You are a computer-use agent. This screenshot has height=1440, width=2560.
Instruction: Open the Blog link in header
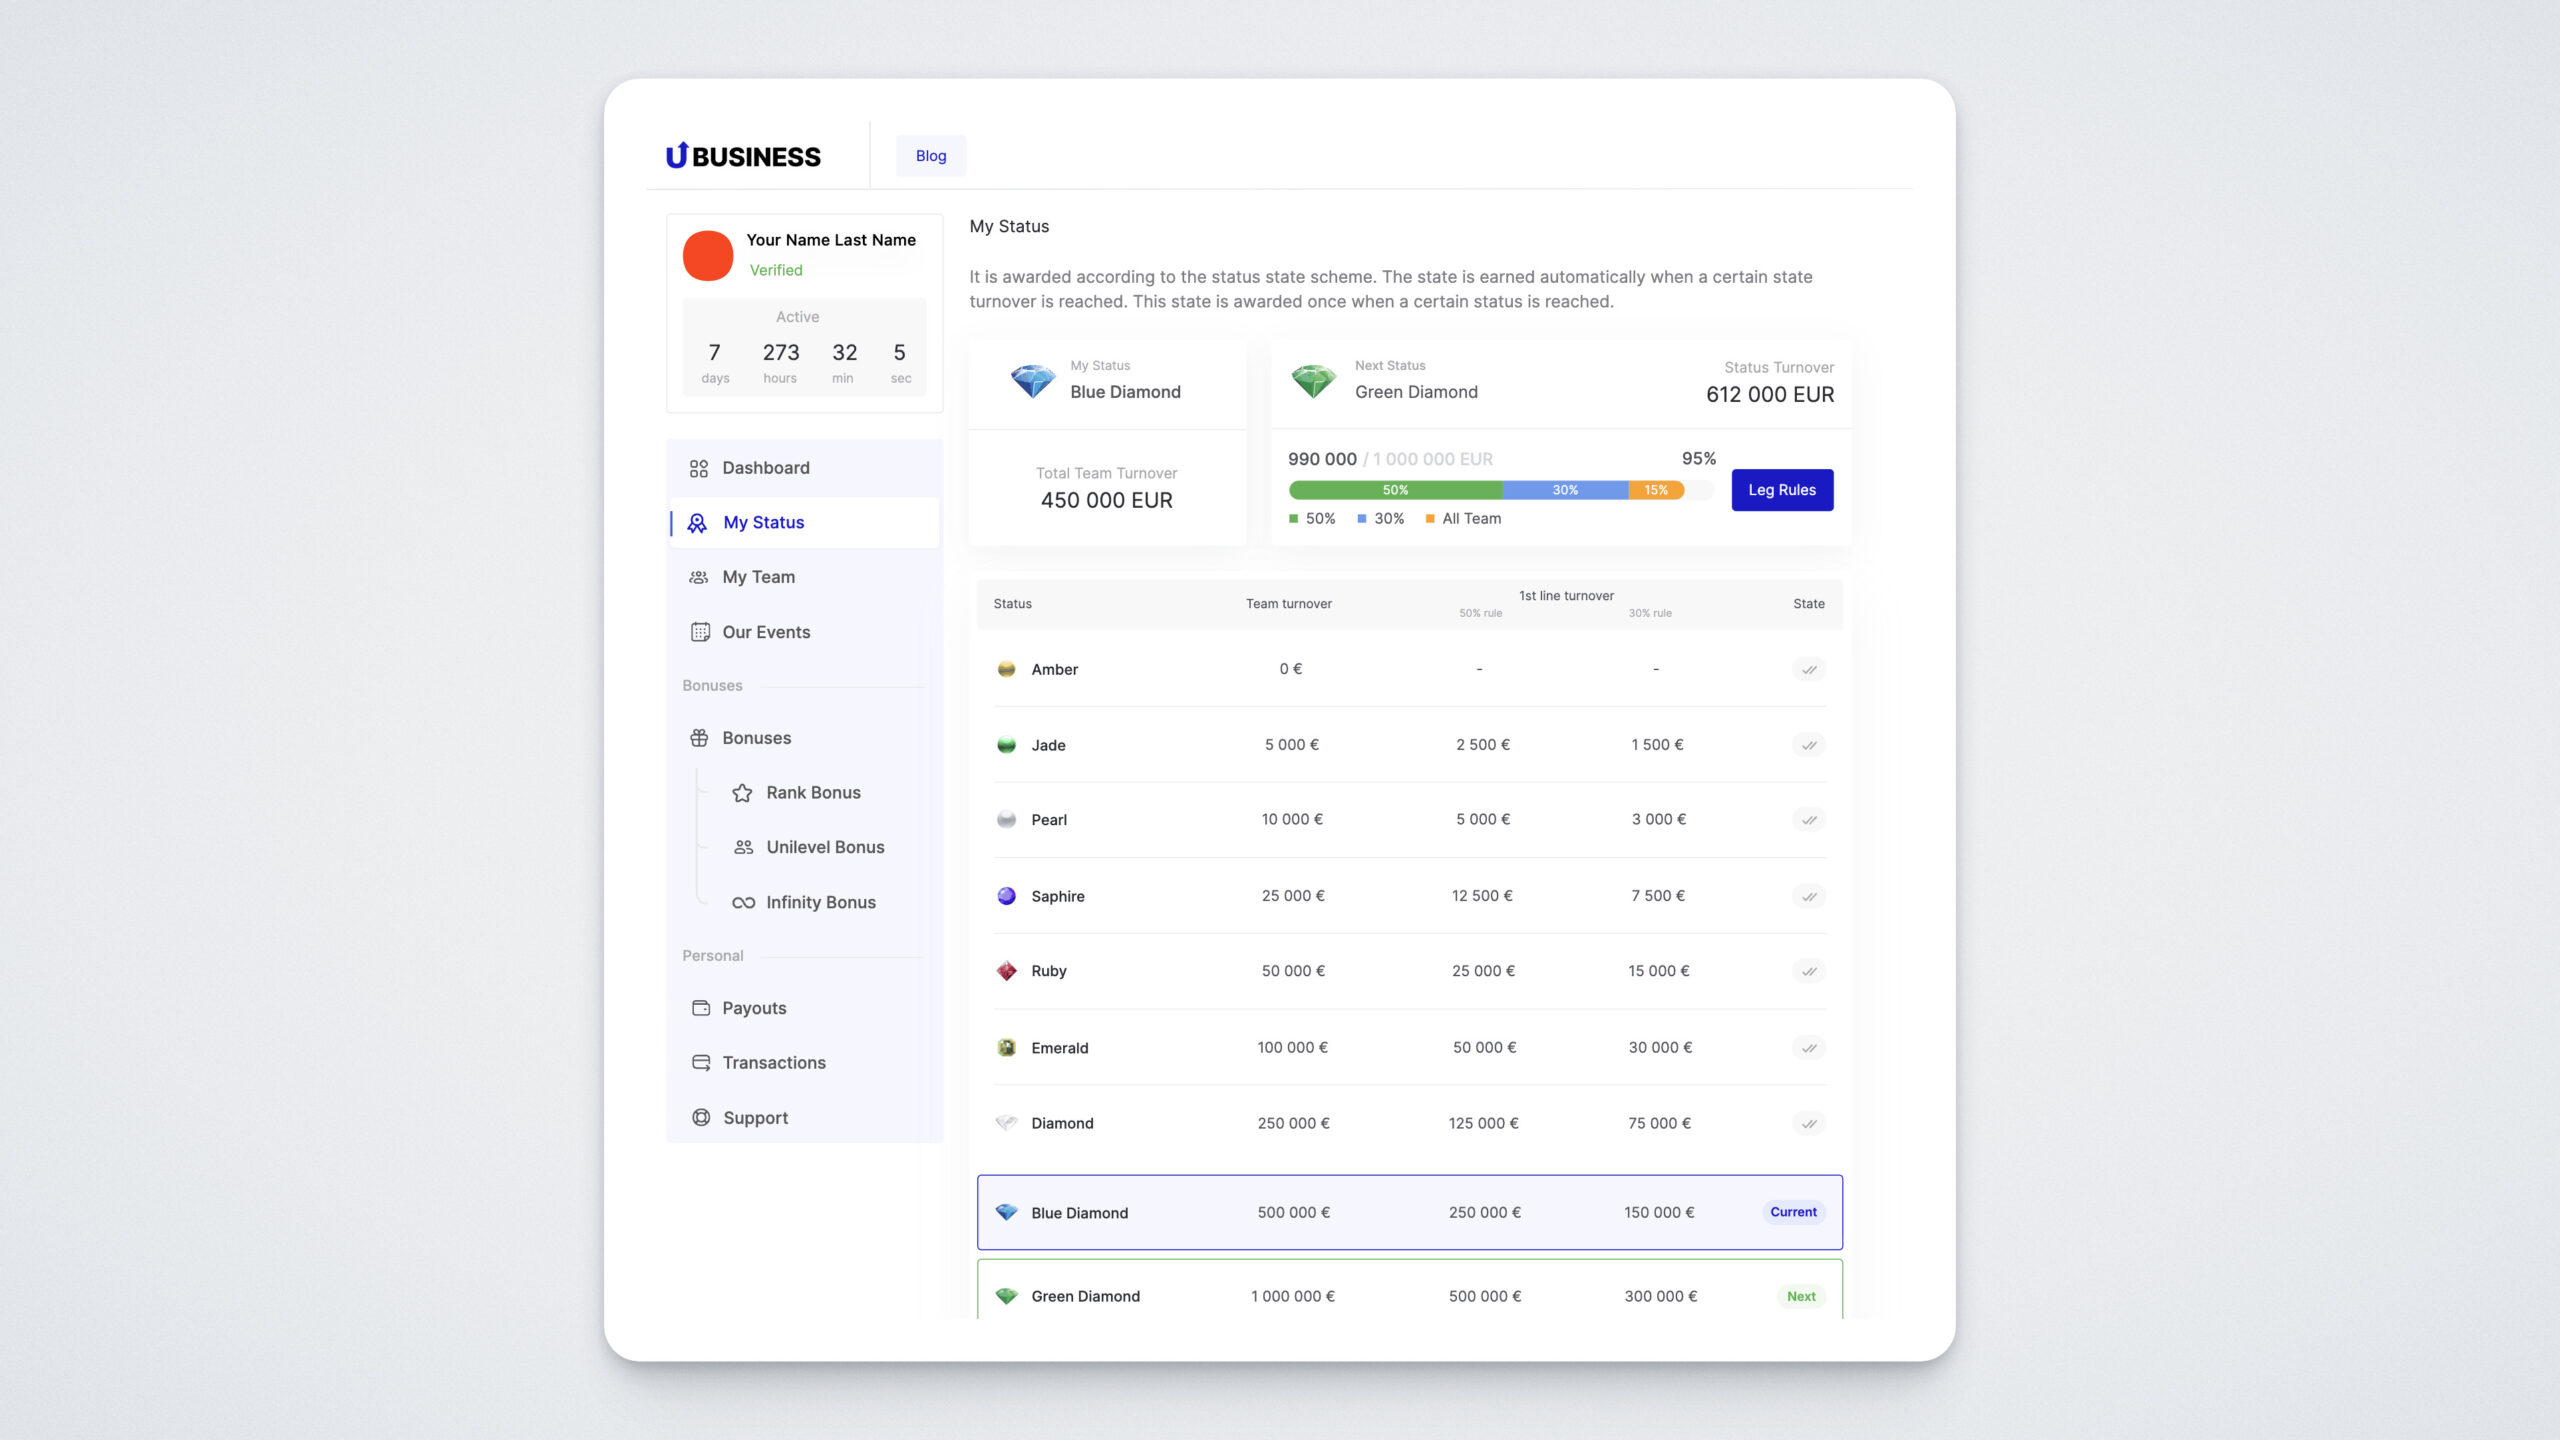pos(930,156)
